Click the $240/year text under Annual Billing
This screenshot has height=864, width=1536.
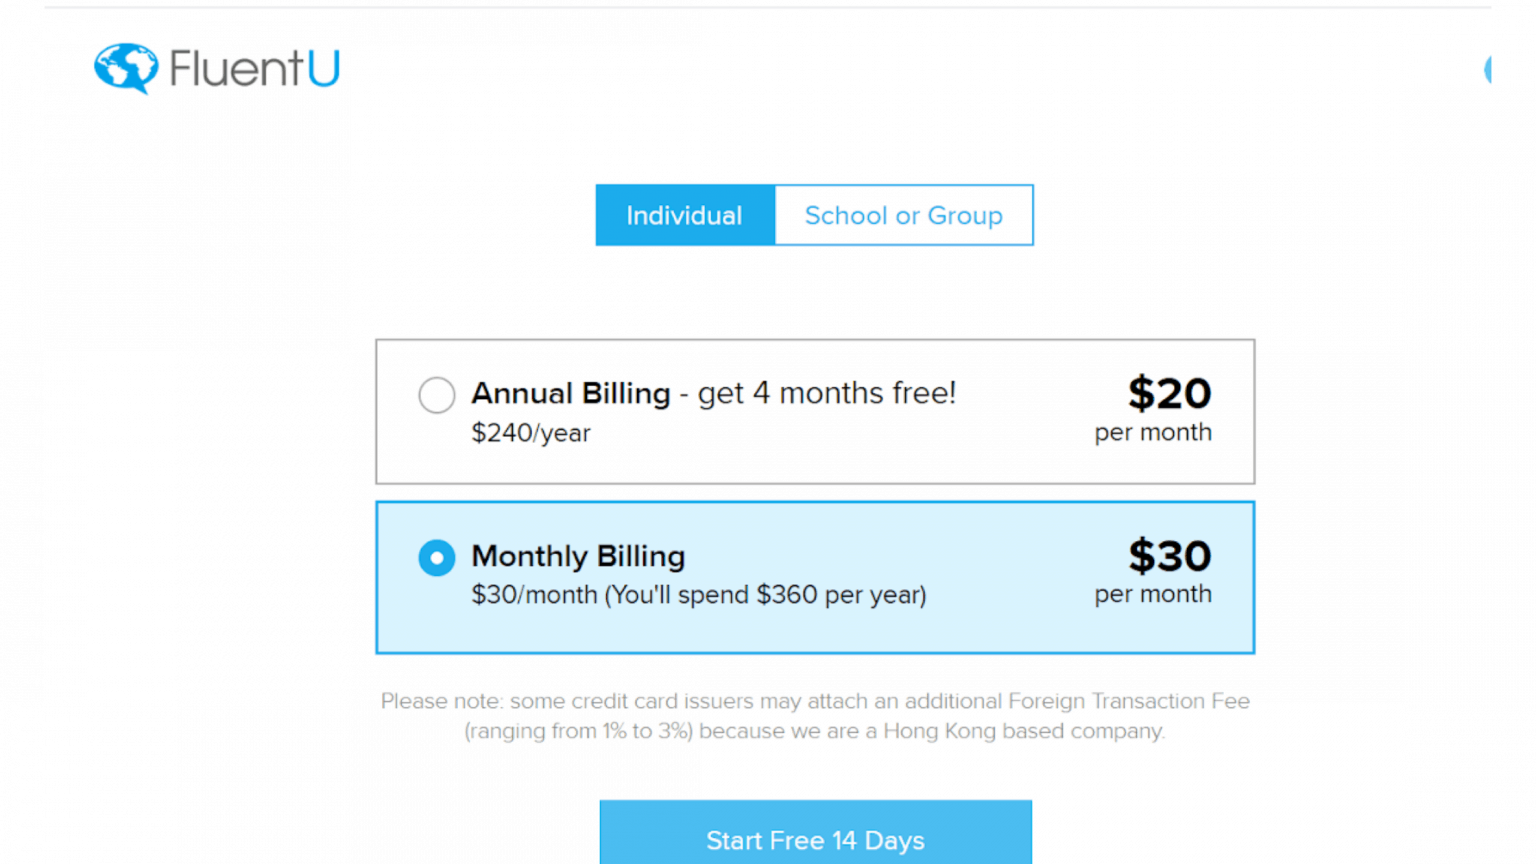531,433
